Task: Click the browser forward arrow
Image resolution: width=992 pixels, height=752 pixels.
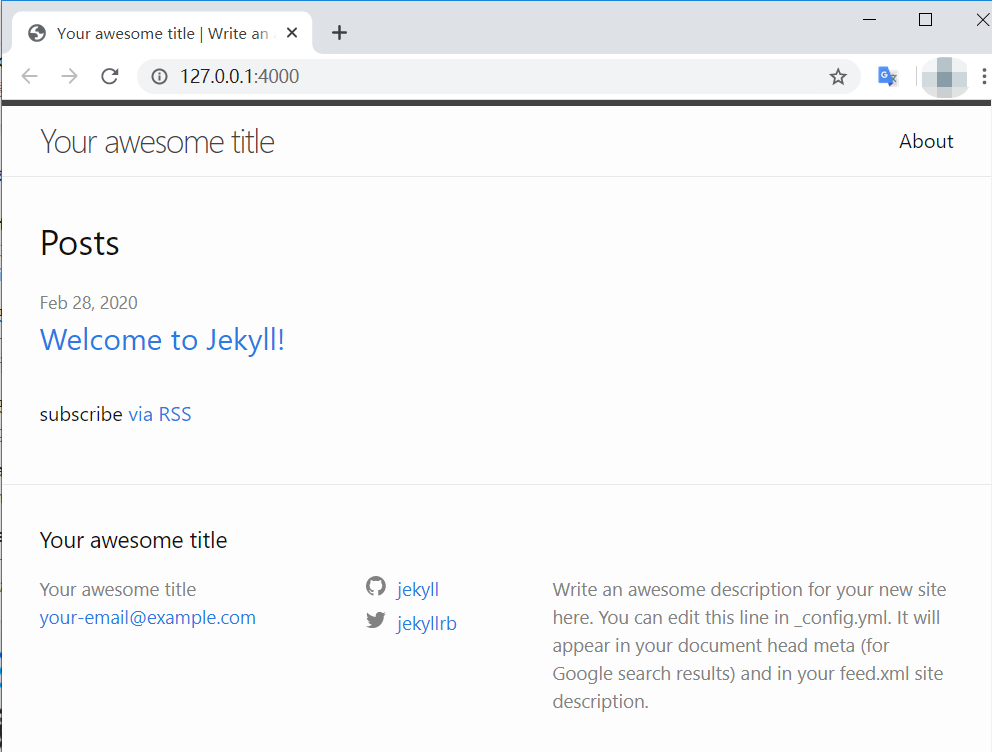Action: pyautogui.click(x=69, y=77)
